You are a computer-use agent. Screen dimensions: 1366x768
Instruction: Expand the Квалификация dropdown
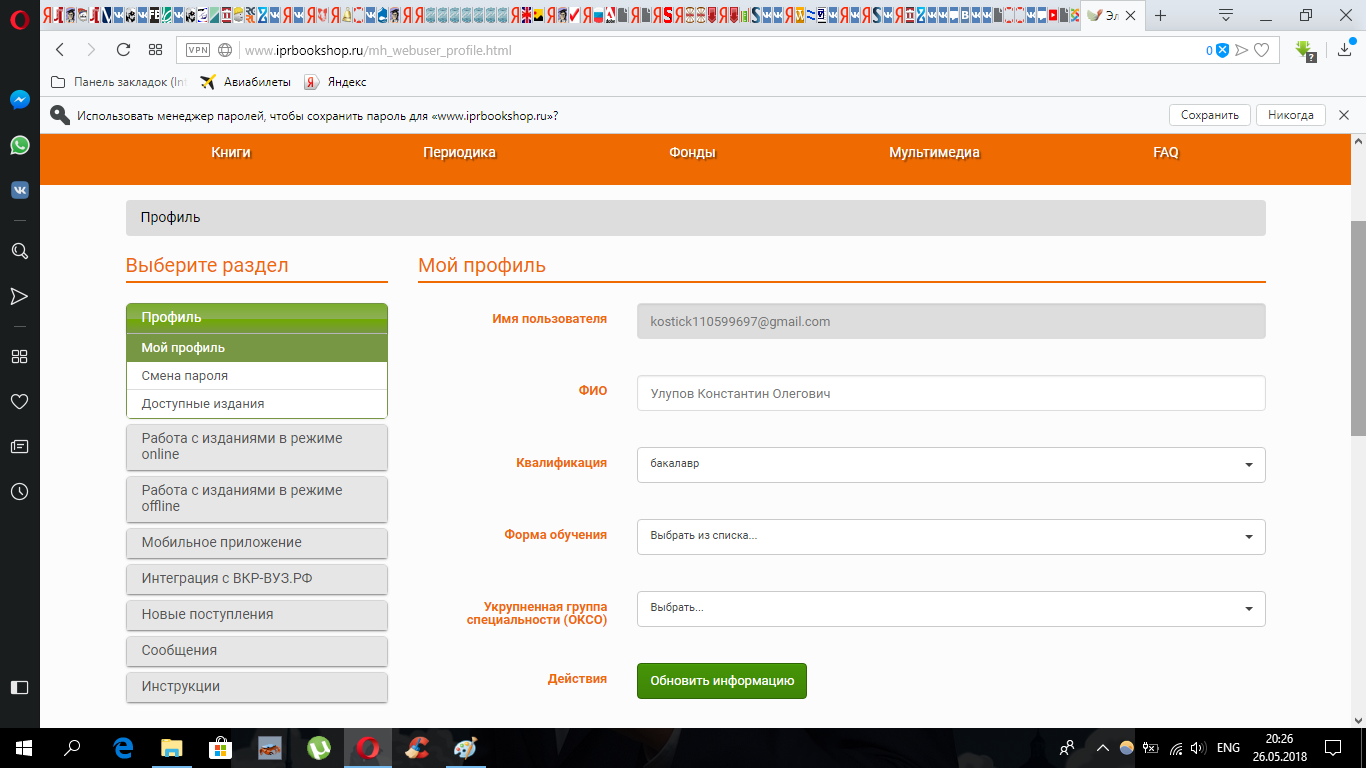[x=950, y=464]
